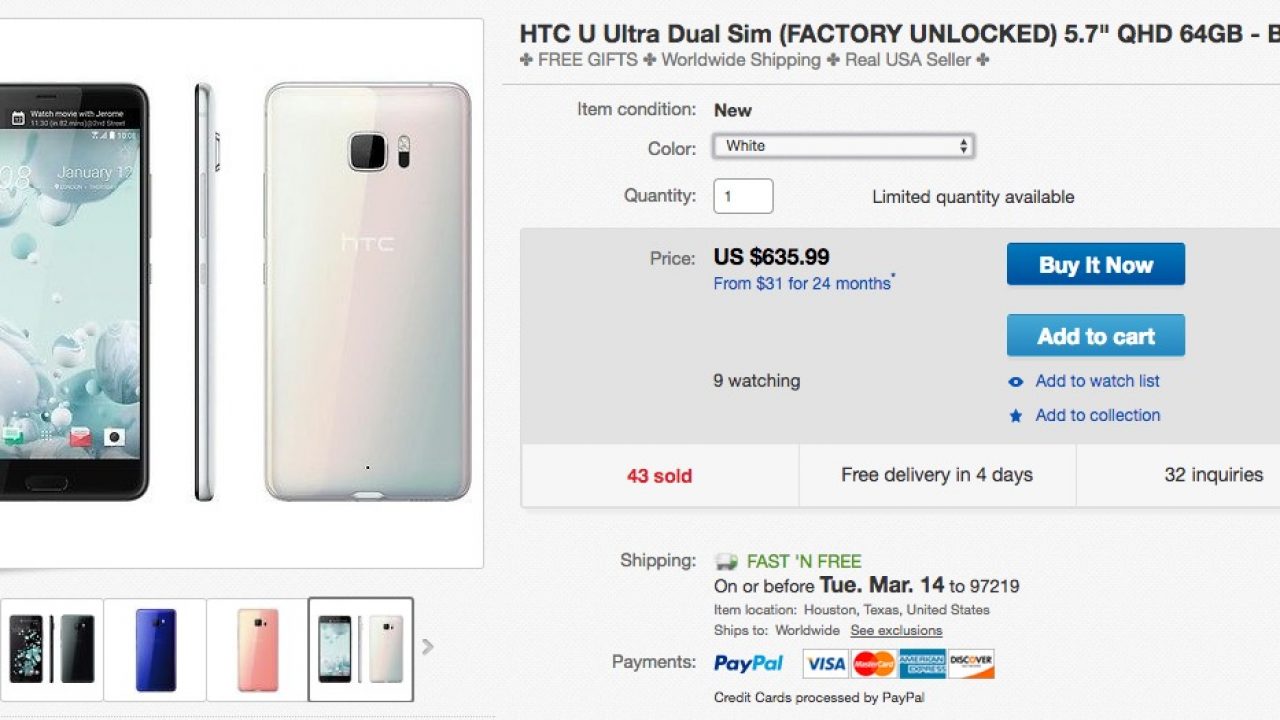Select the pink HTC phone thumbnail
The image size is (1280, 720).
click(x=258, y=649)
